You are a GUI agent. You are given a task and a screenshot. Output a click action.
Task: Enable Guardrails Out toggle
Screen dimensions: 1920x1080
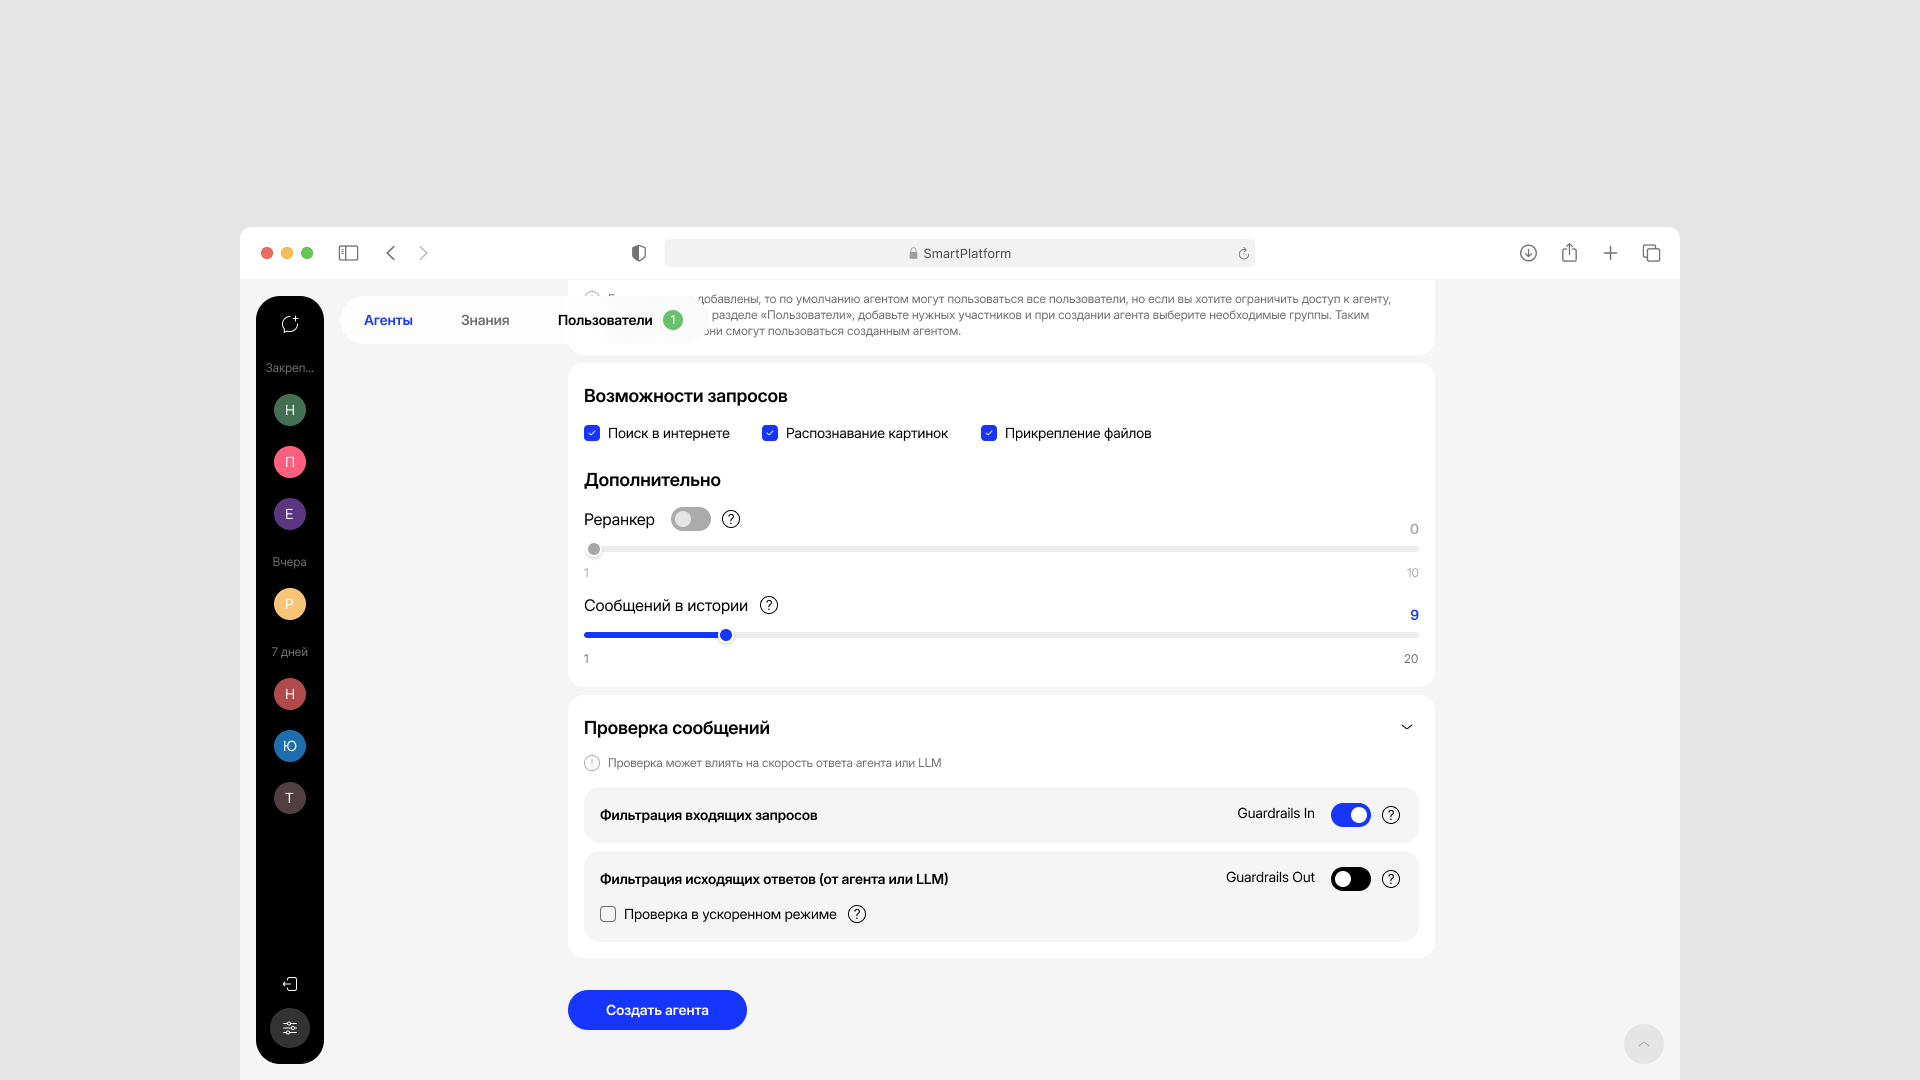pos(1350,879)
